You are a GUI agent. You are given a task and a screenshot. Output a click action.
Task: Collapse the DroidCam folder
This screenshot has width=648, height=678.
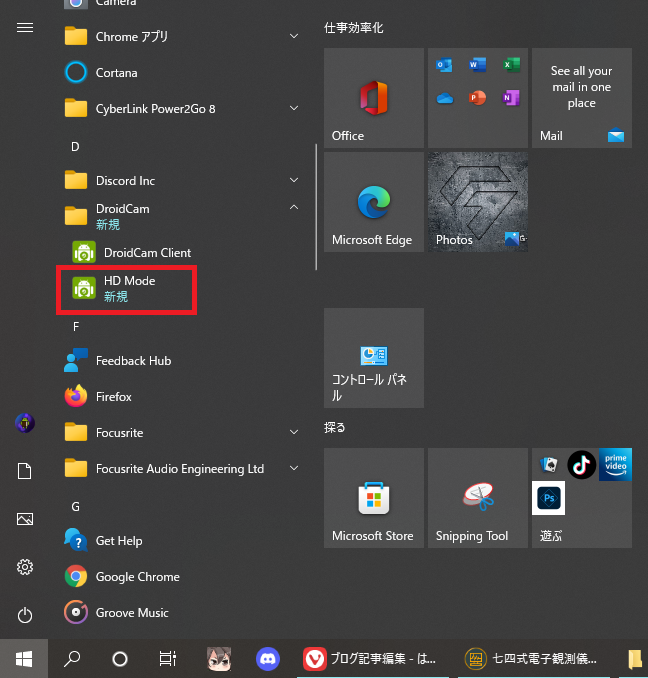[x=294, y=208]
